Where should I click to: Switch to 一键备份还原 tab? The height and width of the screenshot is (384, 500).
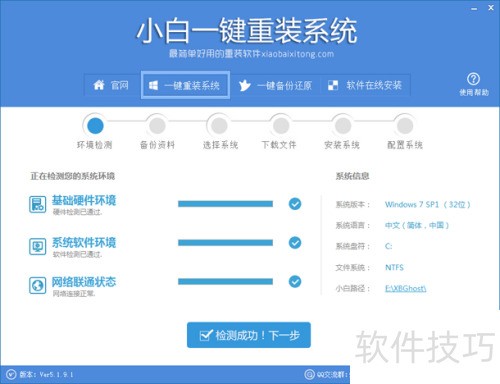[x=275, y=85]
